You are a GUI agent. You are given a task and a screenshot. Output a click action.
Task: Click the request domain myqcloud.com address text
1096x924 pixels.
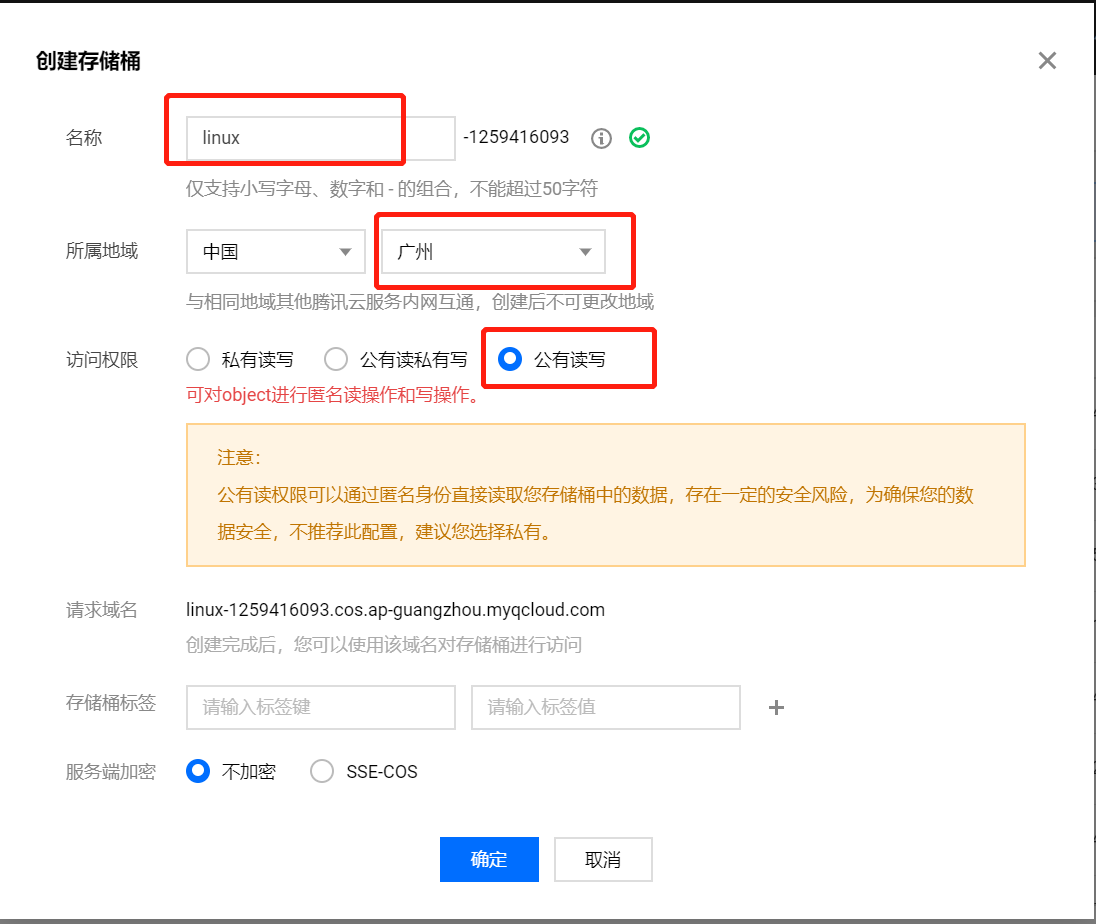coord(395,610)
